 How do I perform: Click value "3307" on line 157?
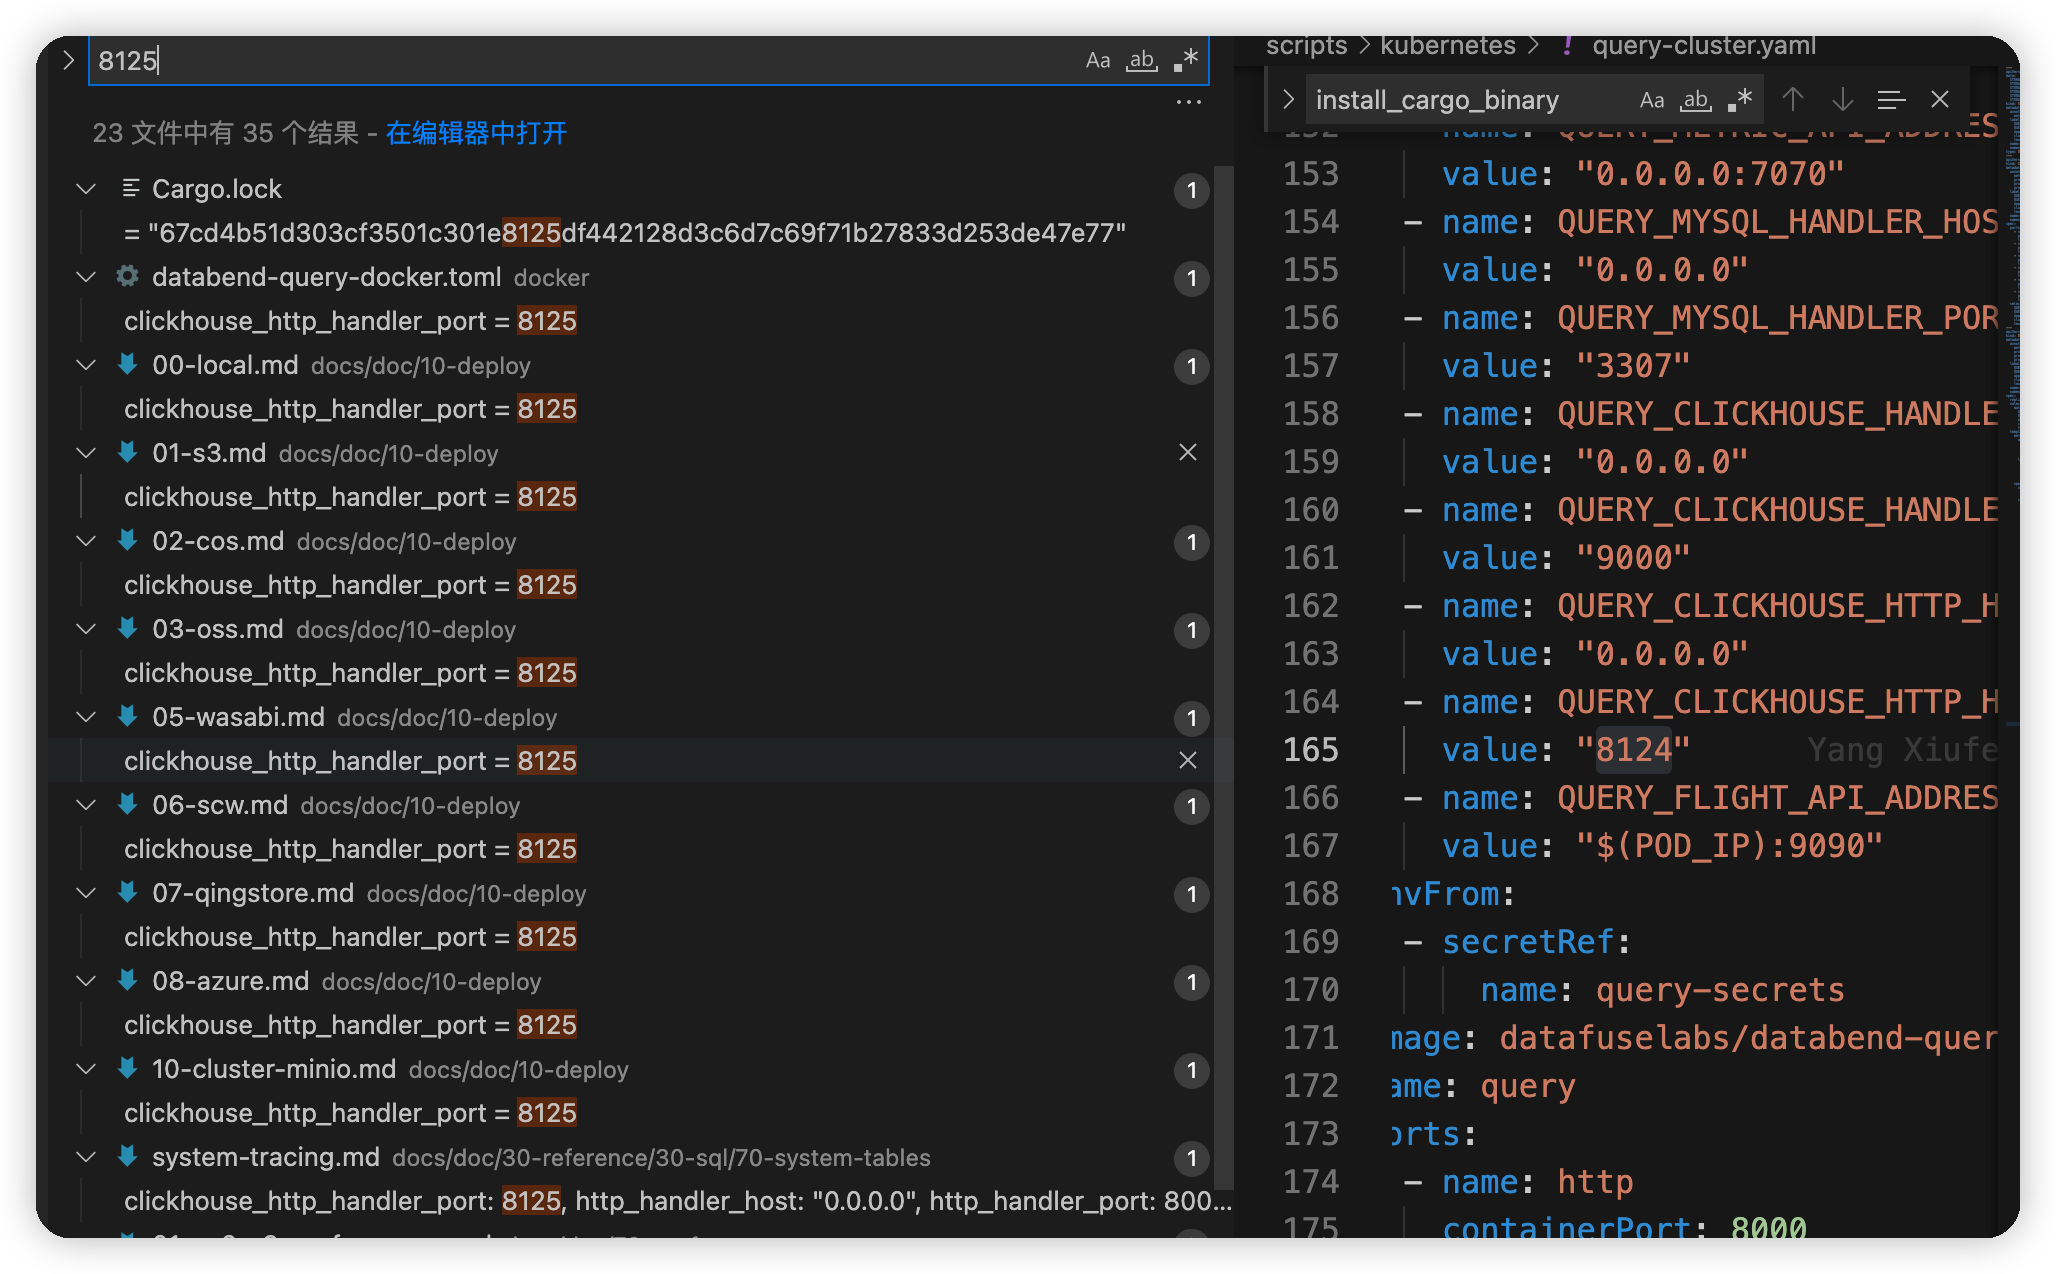(1633, 366)
